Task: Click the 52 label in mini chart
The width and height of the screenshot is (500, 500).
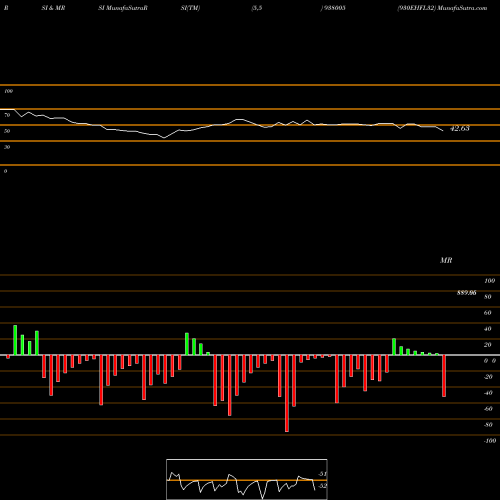Action: click(322, 486)
